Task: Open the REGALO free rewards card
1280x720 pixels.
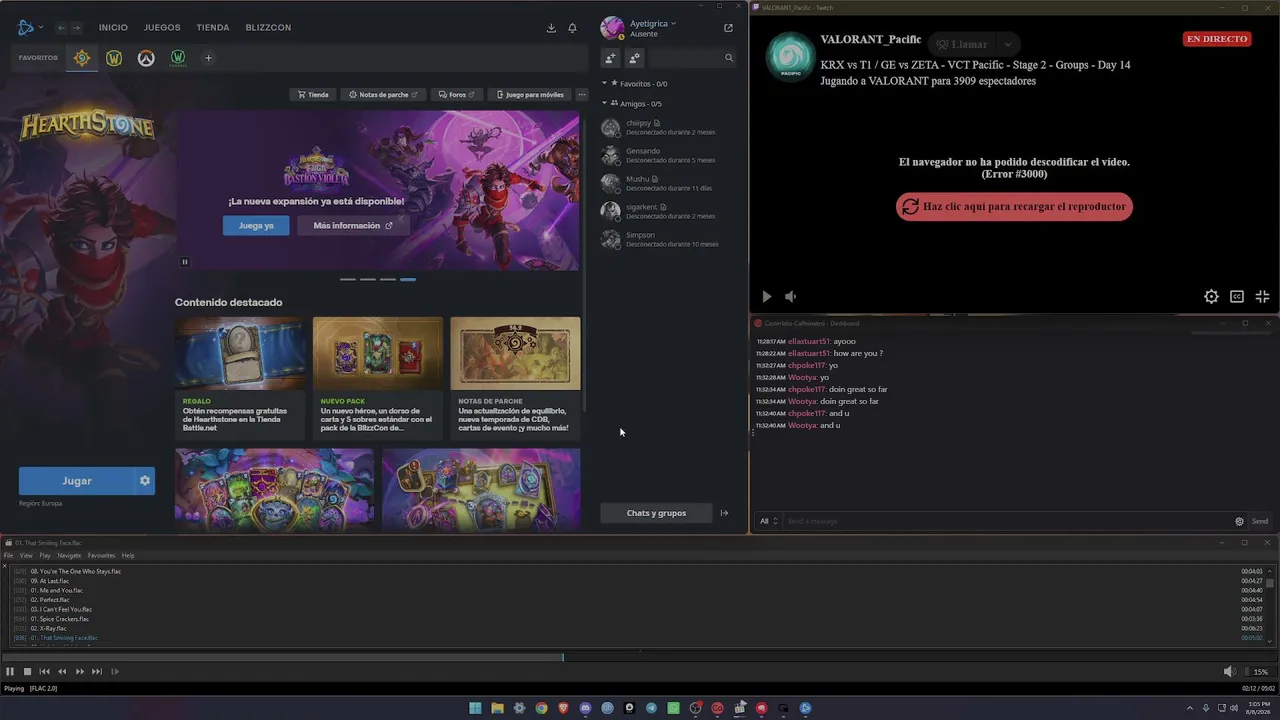Action: (240, 378)
